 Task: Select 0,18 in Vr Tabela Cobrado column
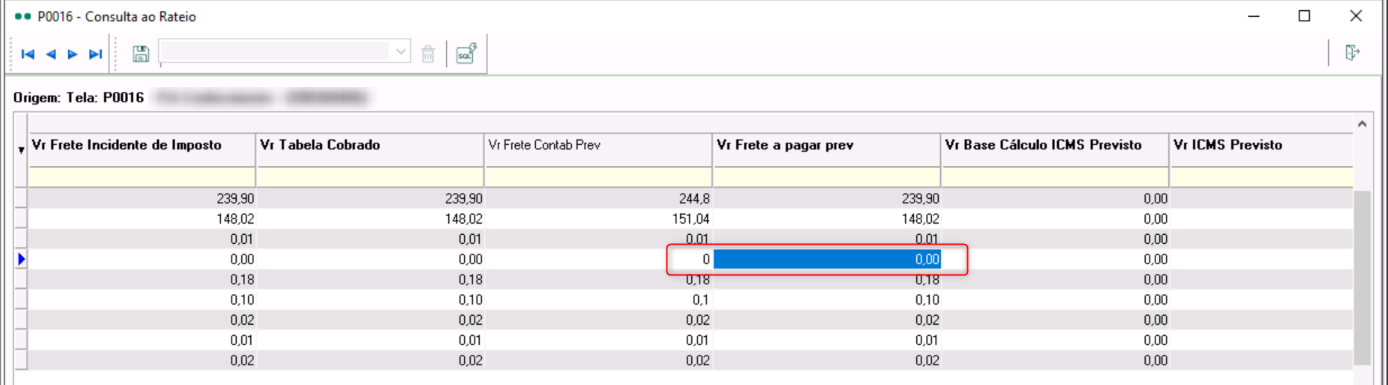370,279
